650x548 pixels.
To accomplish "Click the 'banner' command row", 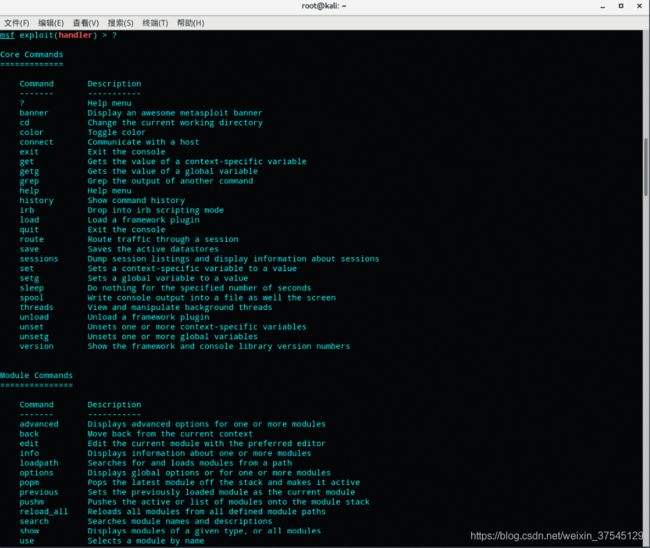I will pos(141,113).
